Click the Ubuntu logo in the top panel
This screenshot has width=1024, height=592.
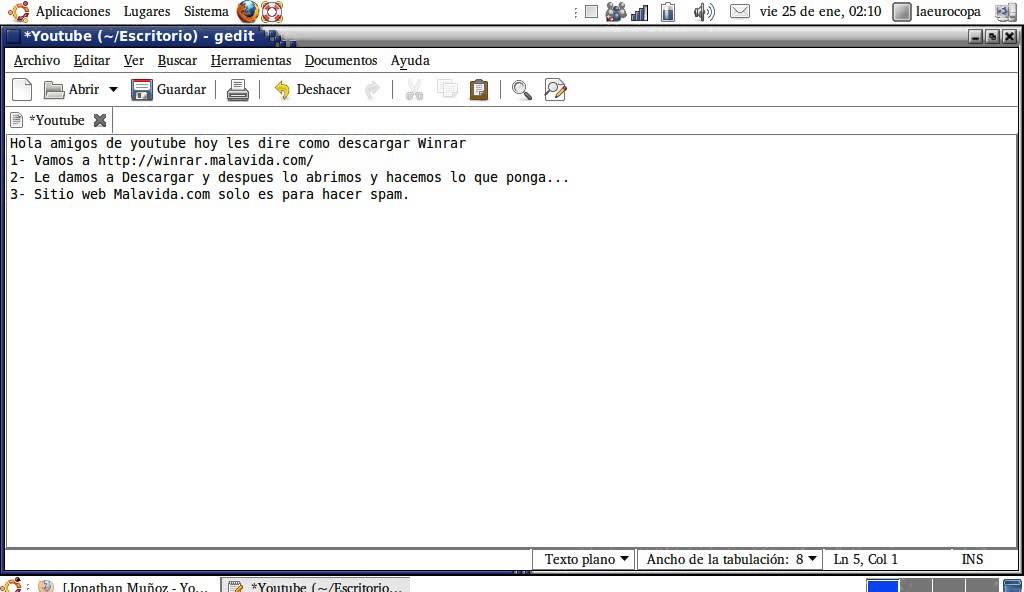pyautogui.click(x=19, y=11)
